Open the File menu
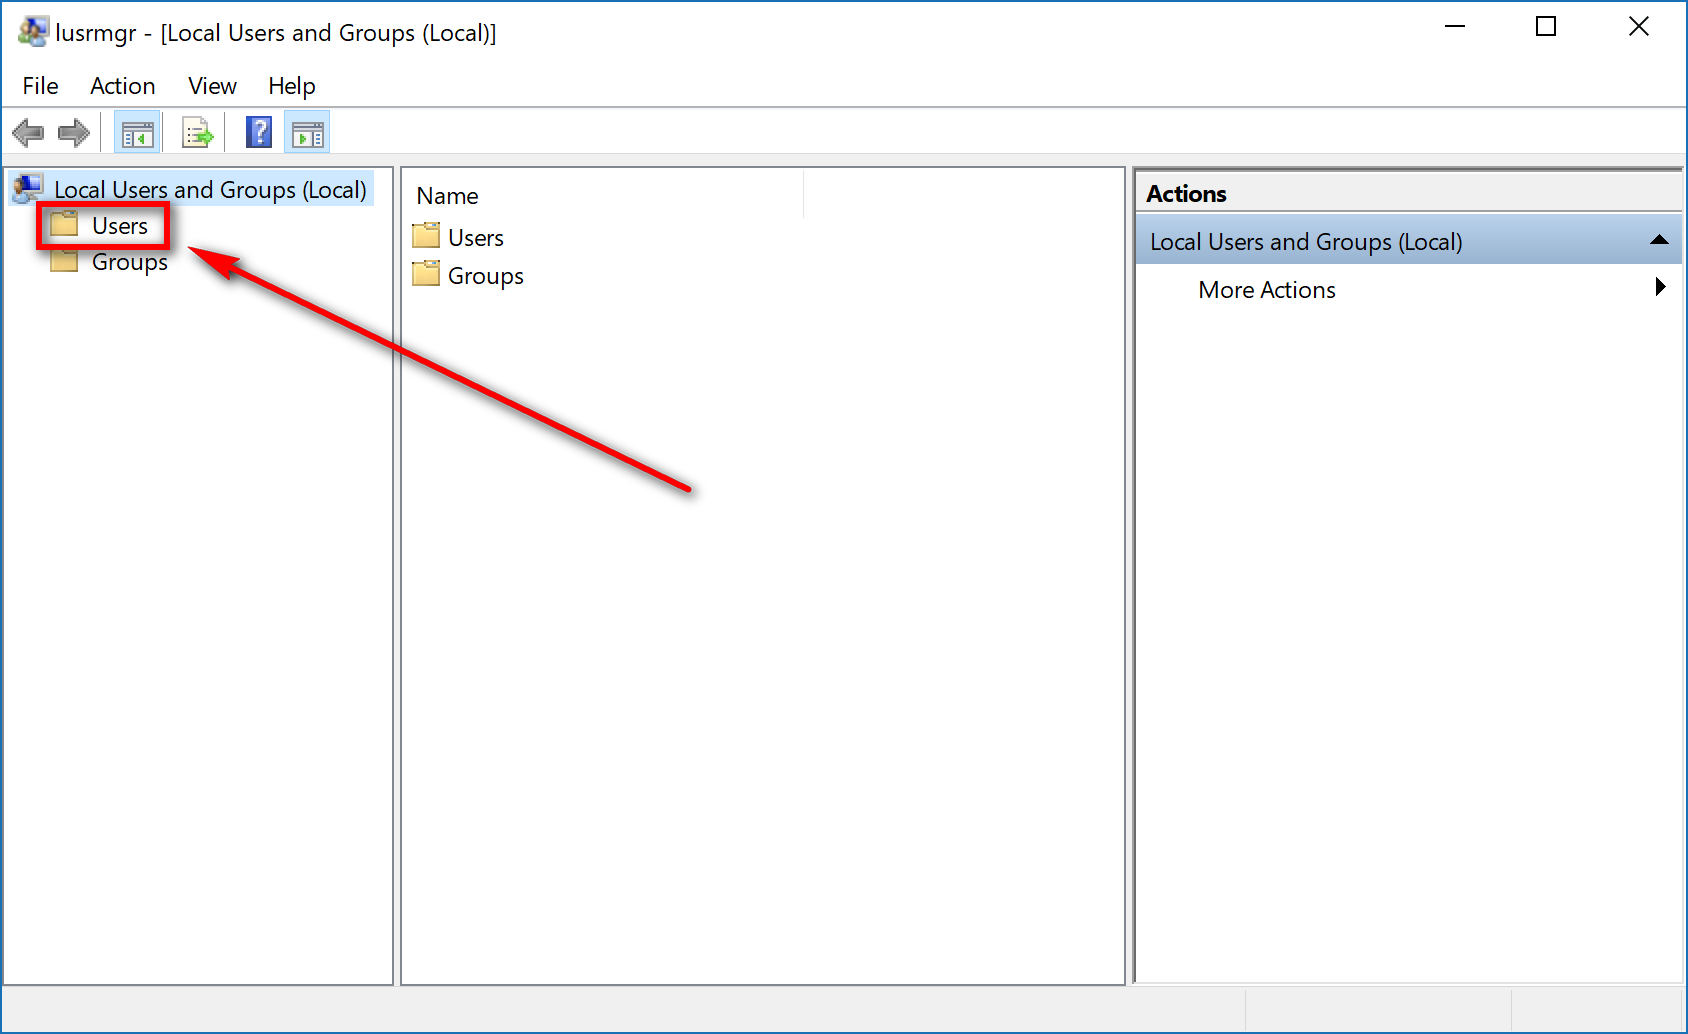This screenshot has width=1688, height=1034. [x=41, y=86]
